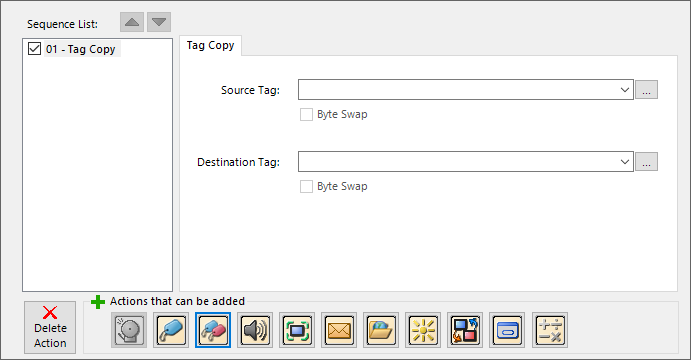Expand the Source Tag dropdown

click(624, 90)
